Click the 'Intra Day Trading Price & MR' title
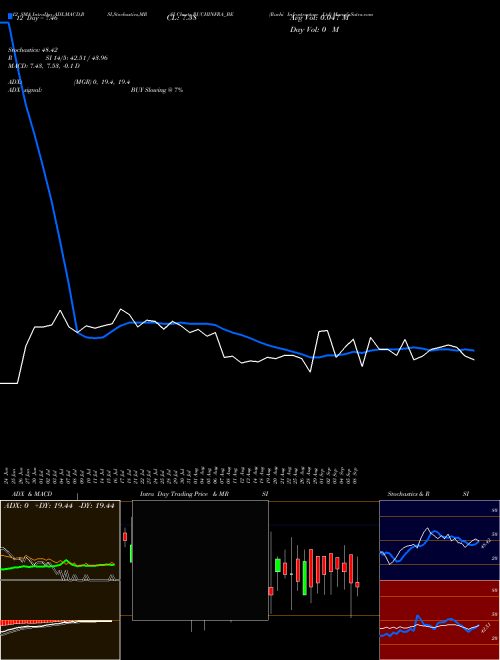 [185, 494]
